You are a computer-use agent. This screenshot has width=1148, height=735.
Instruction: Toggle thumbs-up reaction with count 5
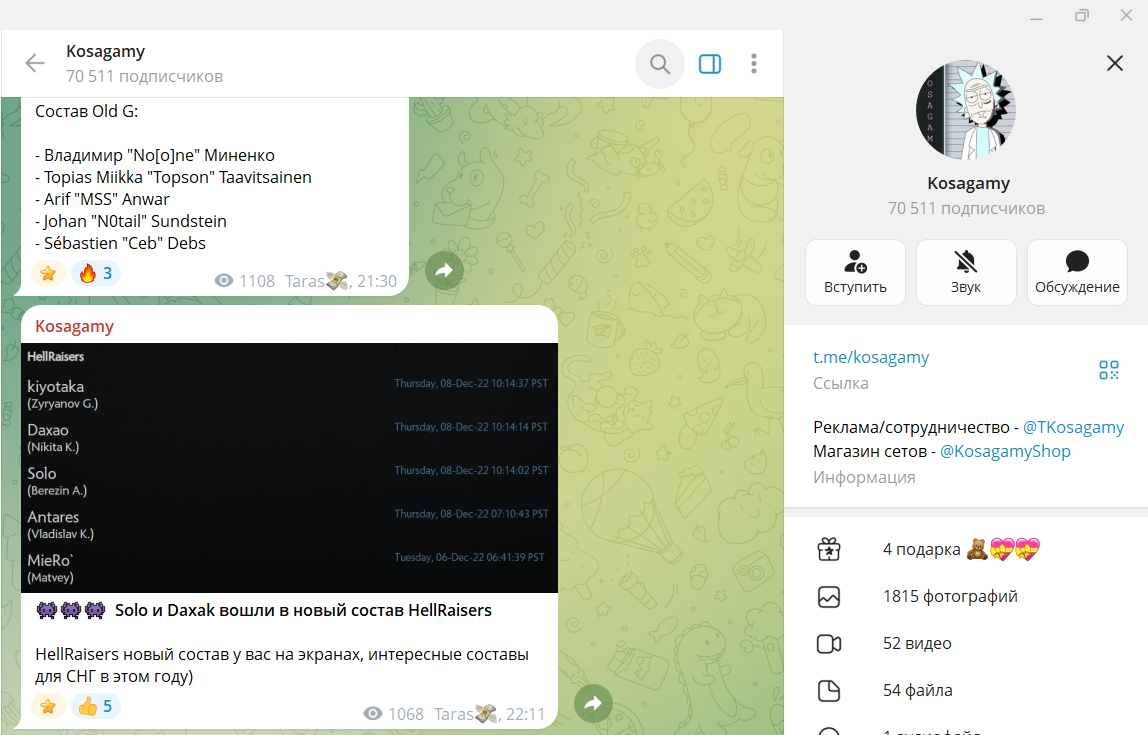point(96,706)
